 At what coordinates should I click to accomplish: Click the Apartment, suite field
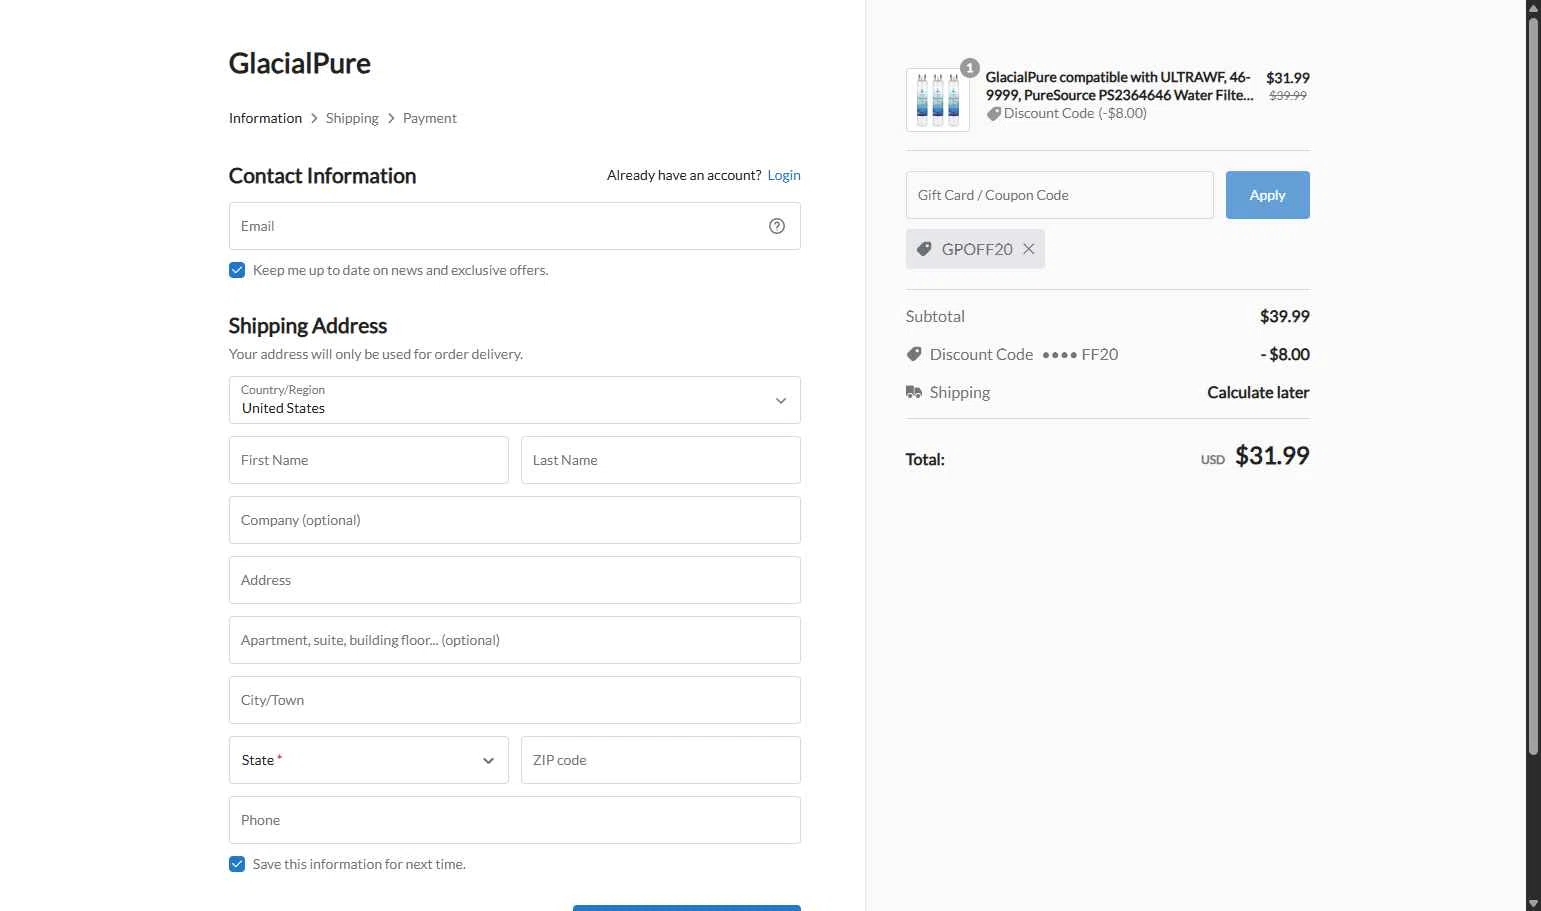click(515, 640)
